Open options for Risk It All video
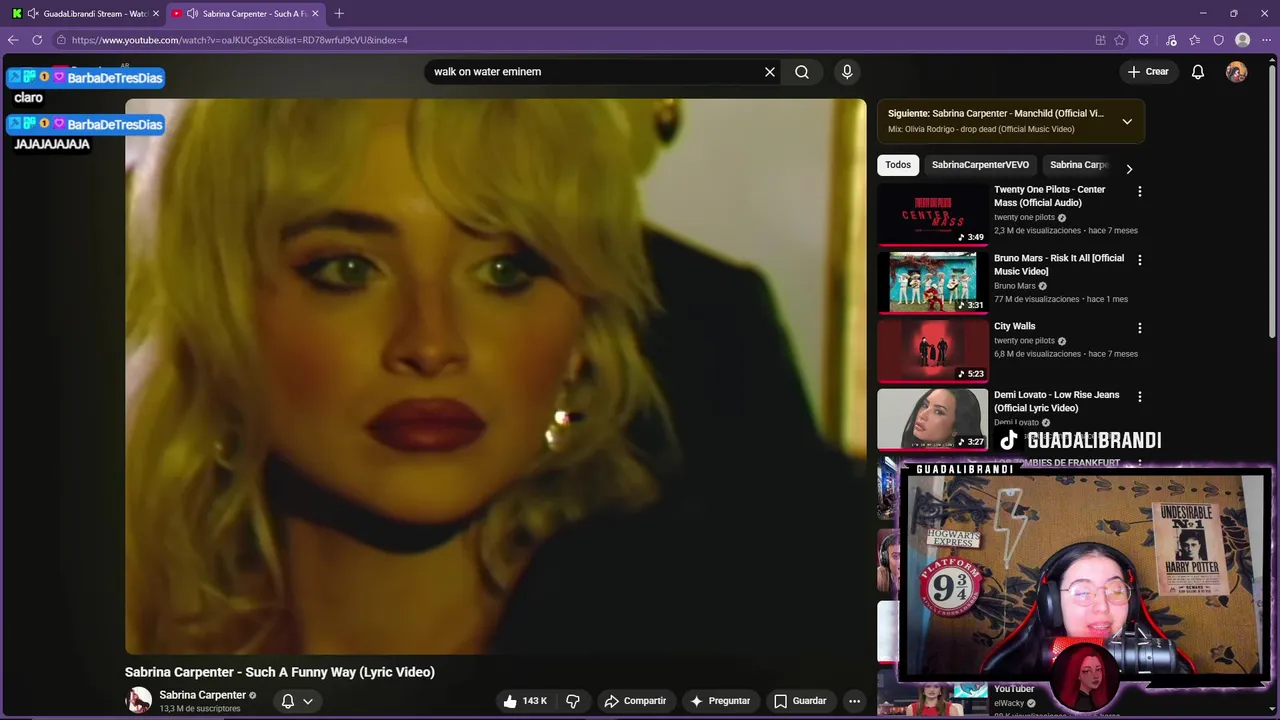Viewport: 1280px width, 720px height. (1139, 260)
